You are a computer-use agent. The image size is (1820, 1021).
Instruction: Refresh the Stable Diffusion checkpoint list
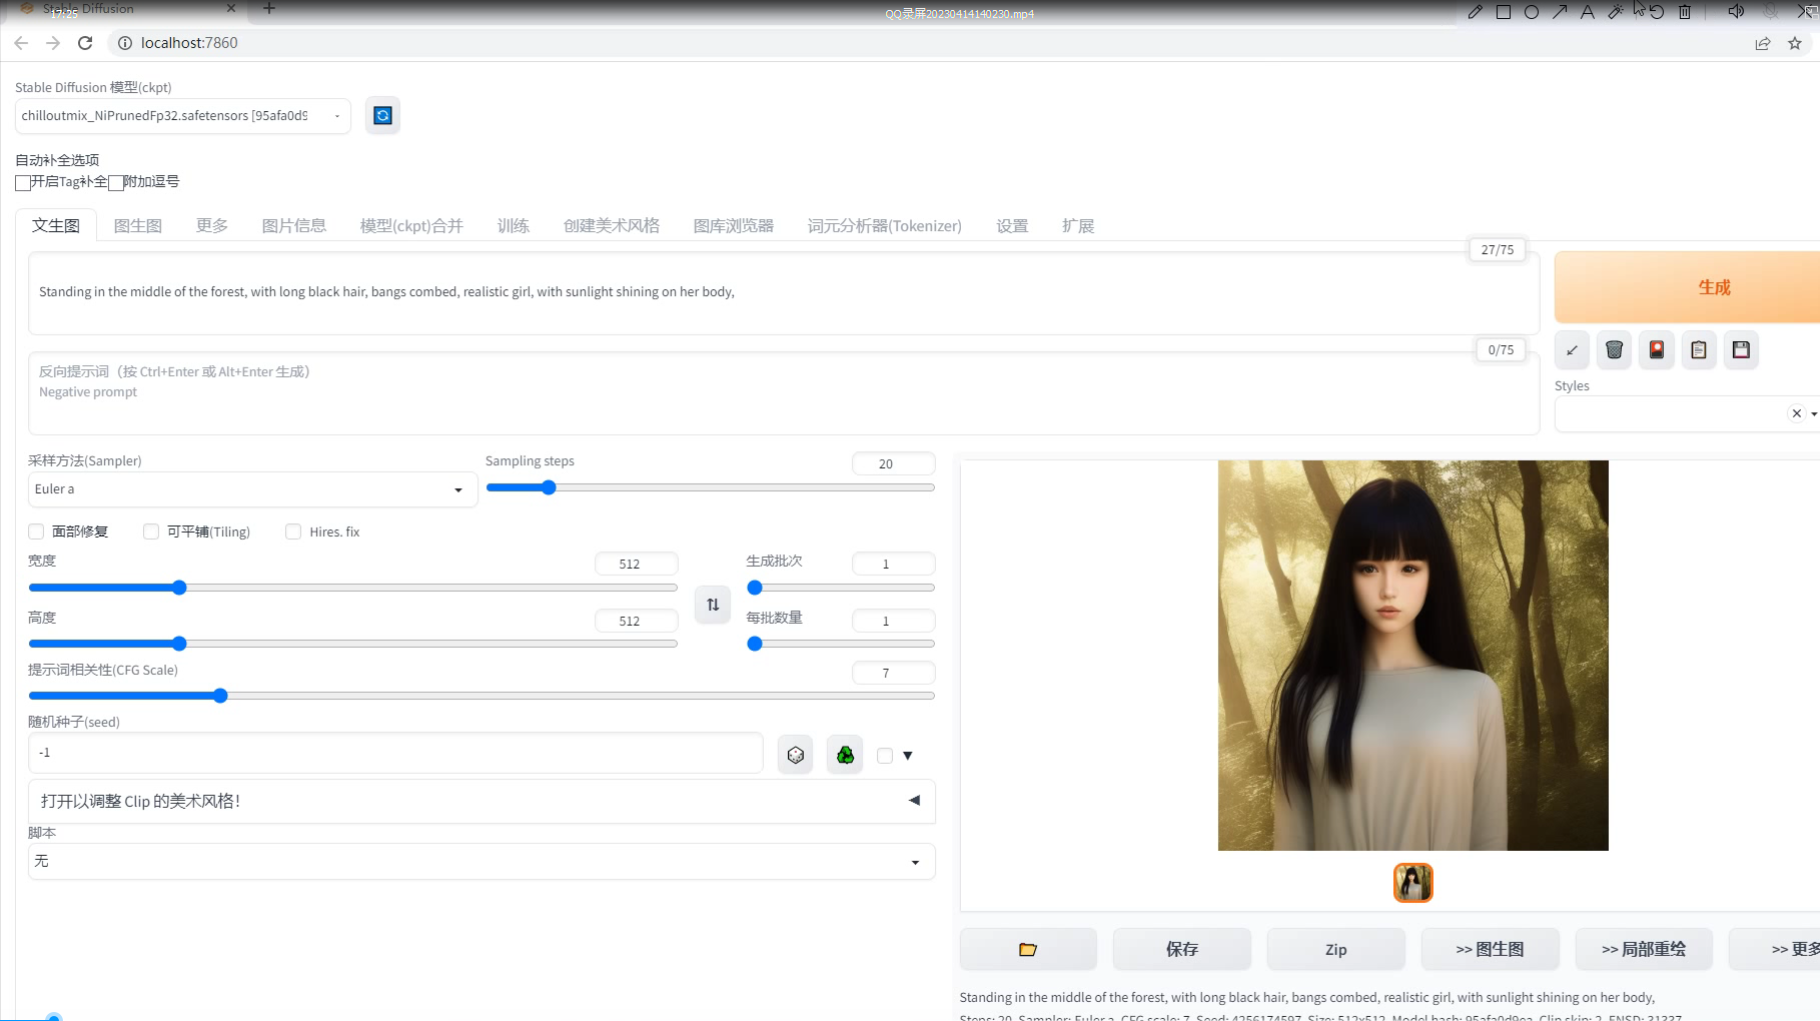[382, 115]
